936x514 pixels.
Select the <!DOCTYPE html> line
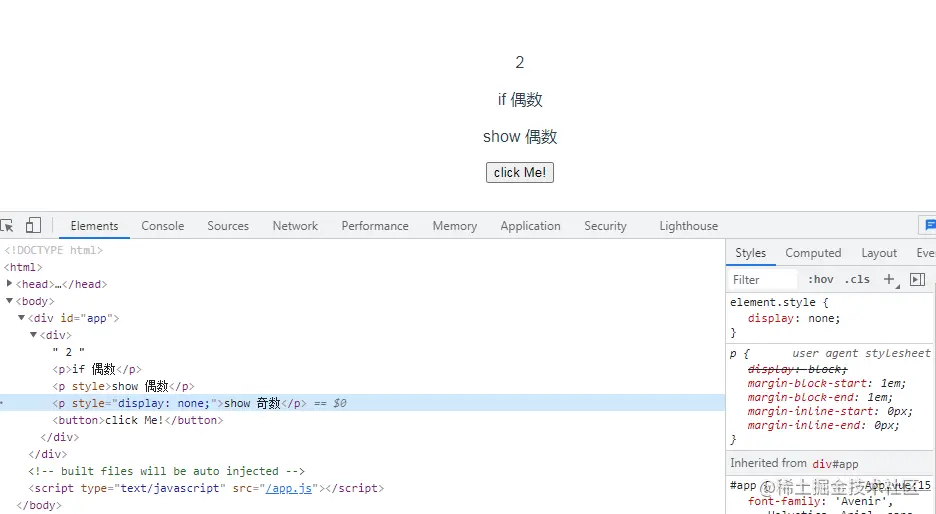pos(53,250)
